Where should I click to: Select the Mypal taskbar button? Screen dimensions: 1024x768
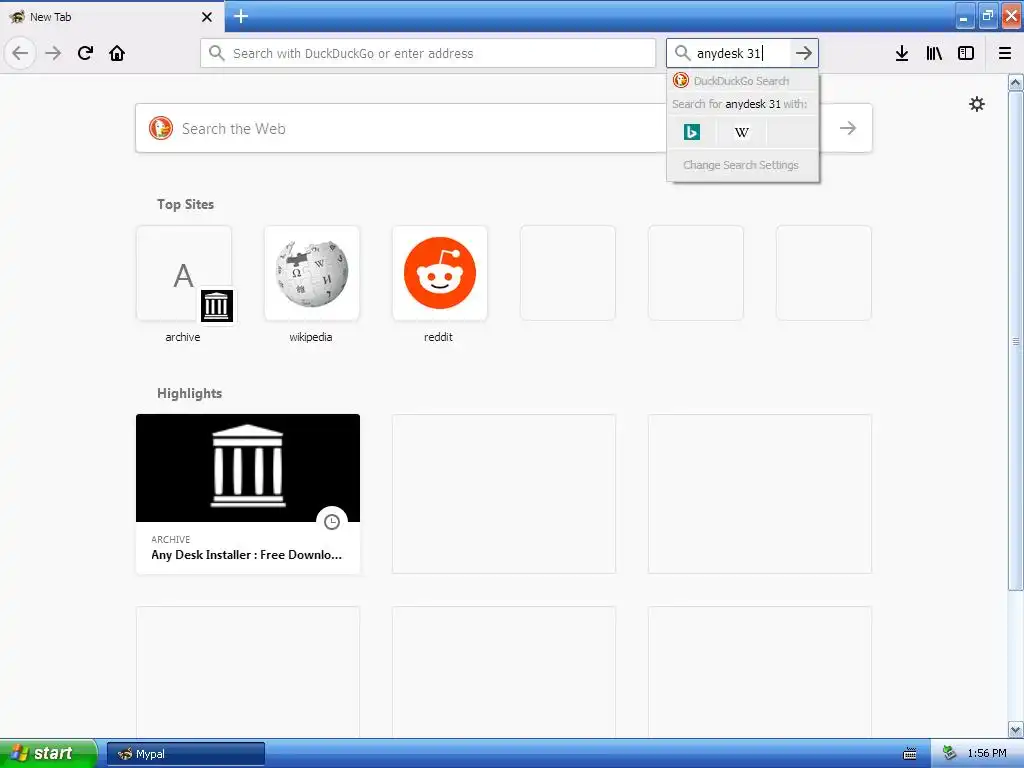point(186,754)
